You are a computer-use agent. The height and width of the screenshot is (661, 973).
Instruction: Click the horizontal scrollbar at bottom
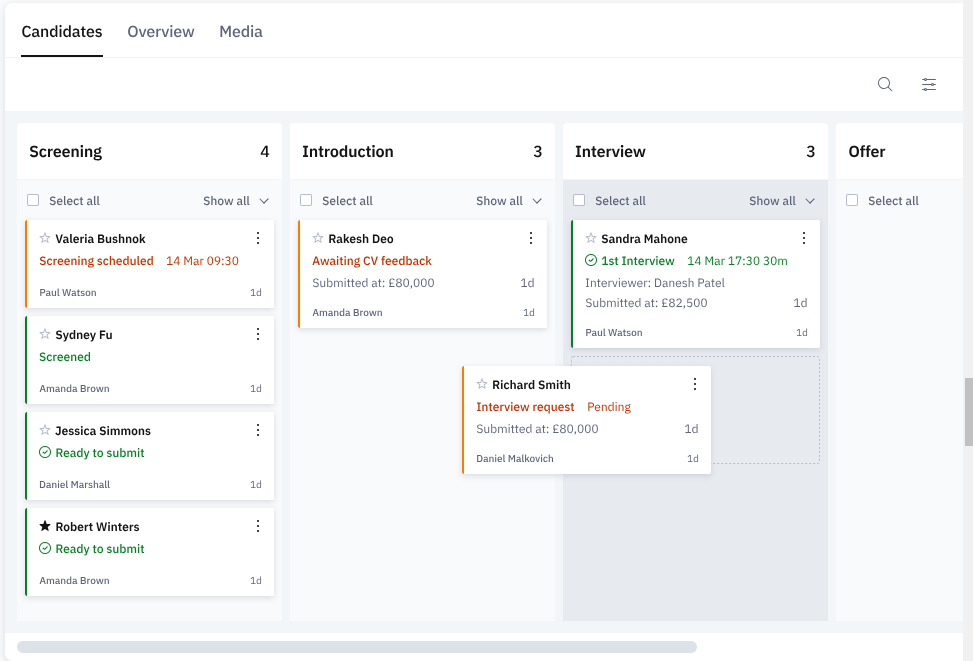pos(357,647)
